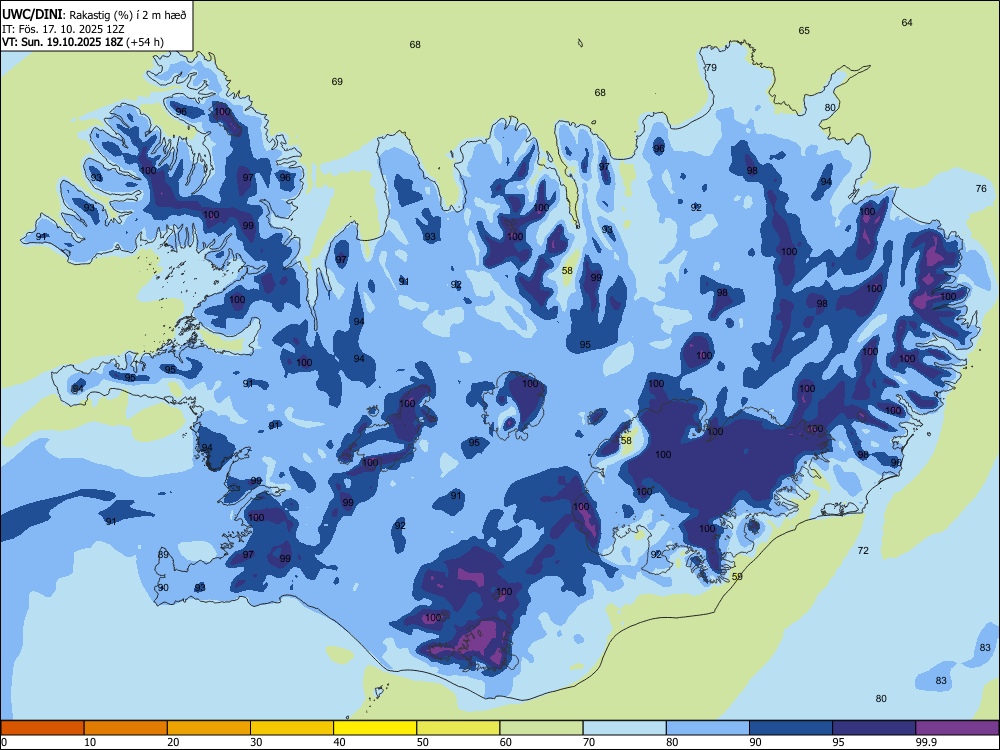Click the navy 95–99.9 legend swatch
Screen dimensions: 1000x750
click(874, 728)
